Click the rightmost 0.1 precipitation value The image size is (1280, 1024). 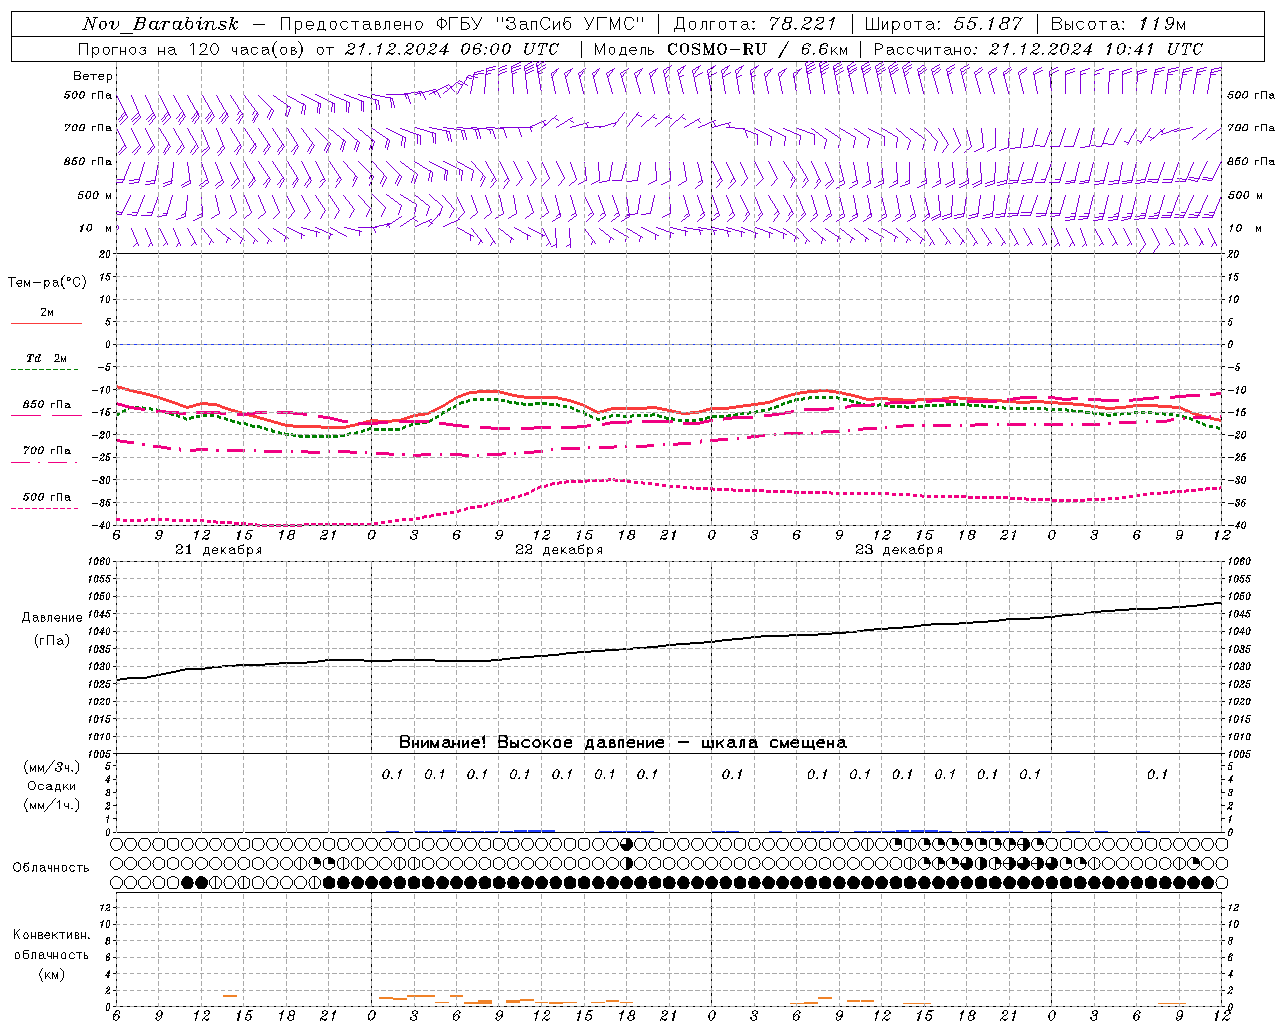(x=1157, y=774)
